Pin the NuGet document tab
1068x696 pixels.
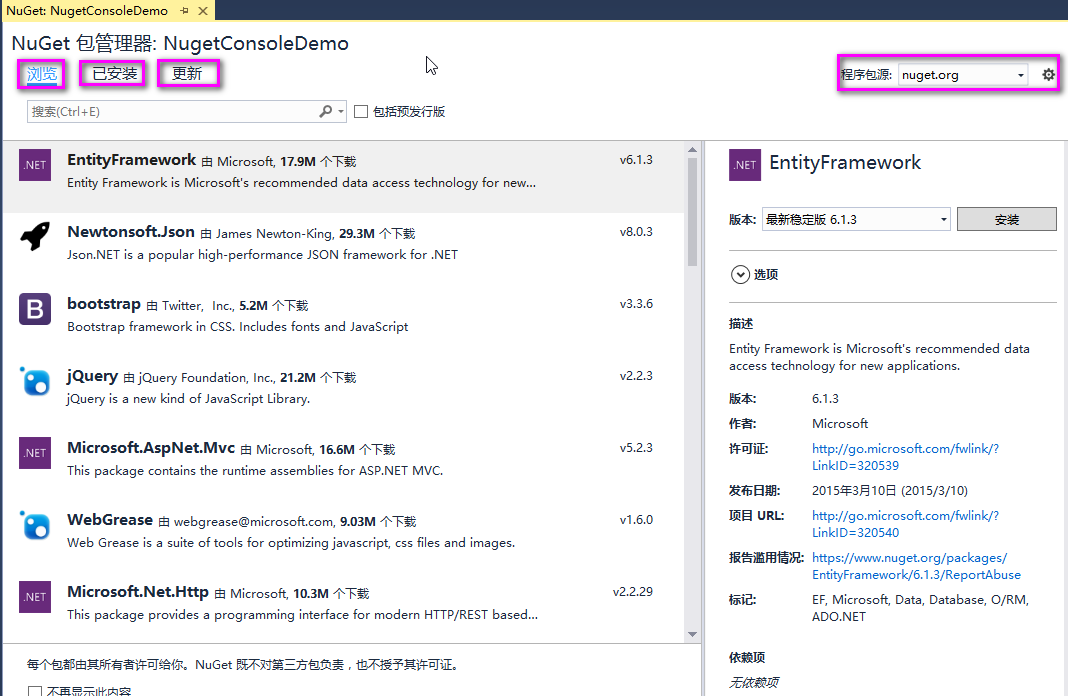tap(184, 11)
